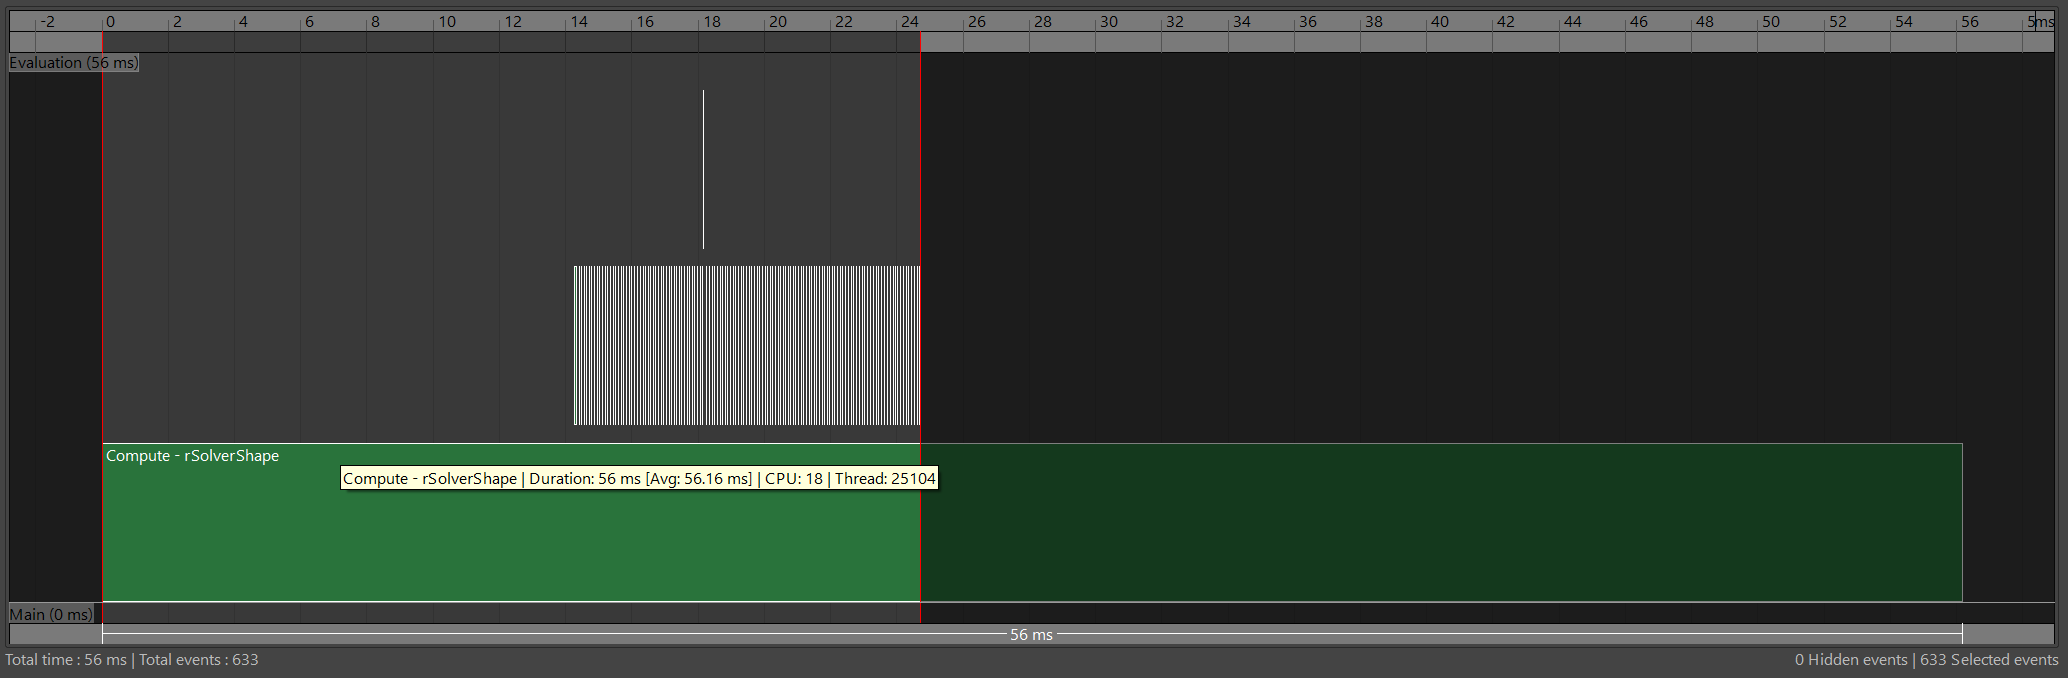Click the 18 on the time ruler

(712, 22)
